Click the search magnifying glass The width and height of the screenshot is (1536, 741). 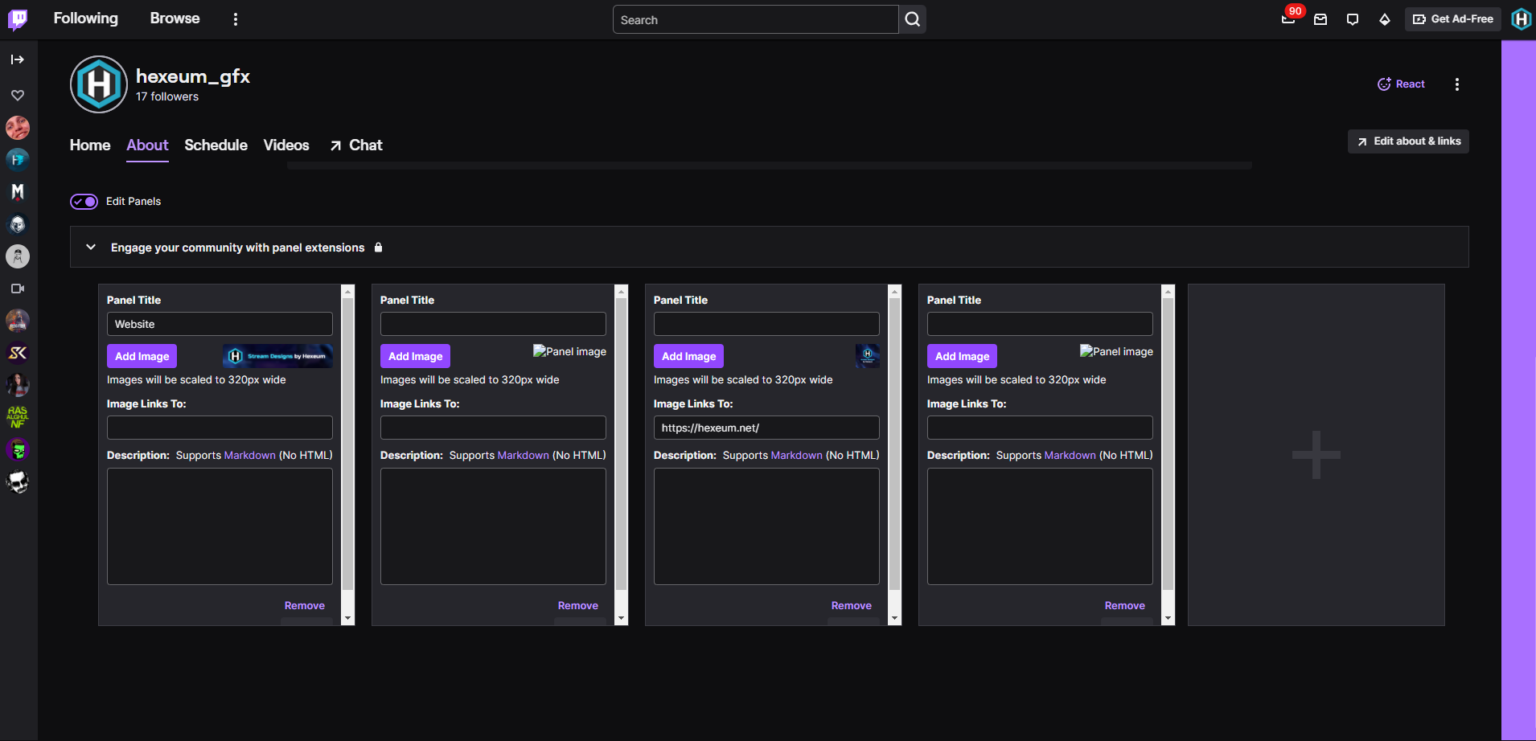tap(911, 19)
